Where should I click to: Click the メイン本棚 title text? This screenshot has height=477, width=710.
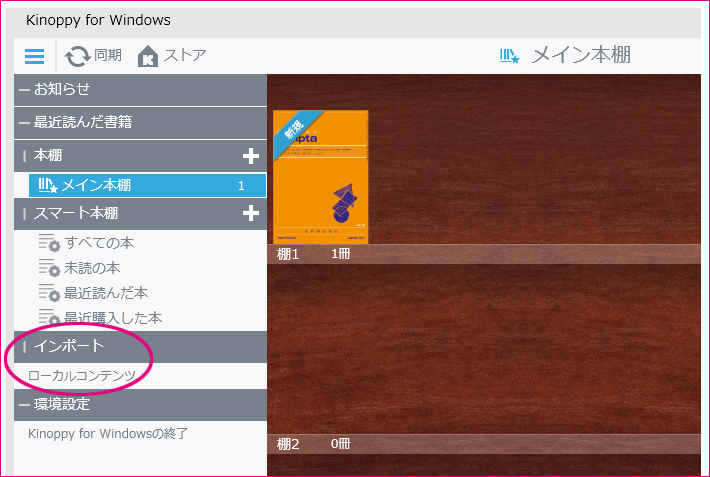[x=581, y=55]
